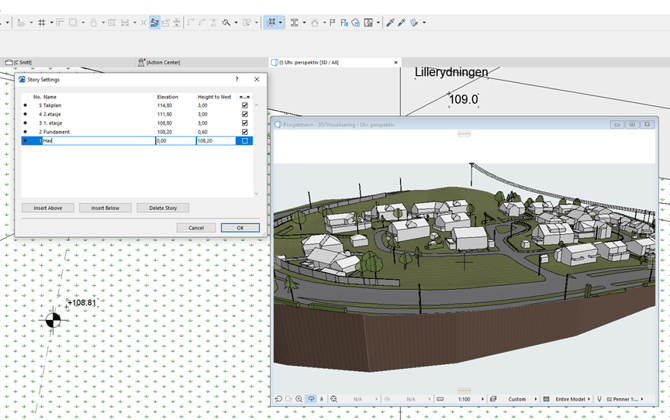Click the syringe inject parameters icon

402,22
